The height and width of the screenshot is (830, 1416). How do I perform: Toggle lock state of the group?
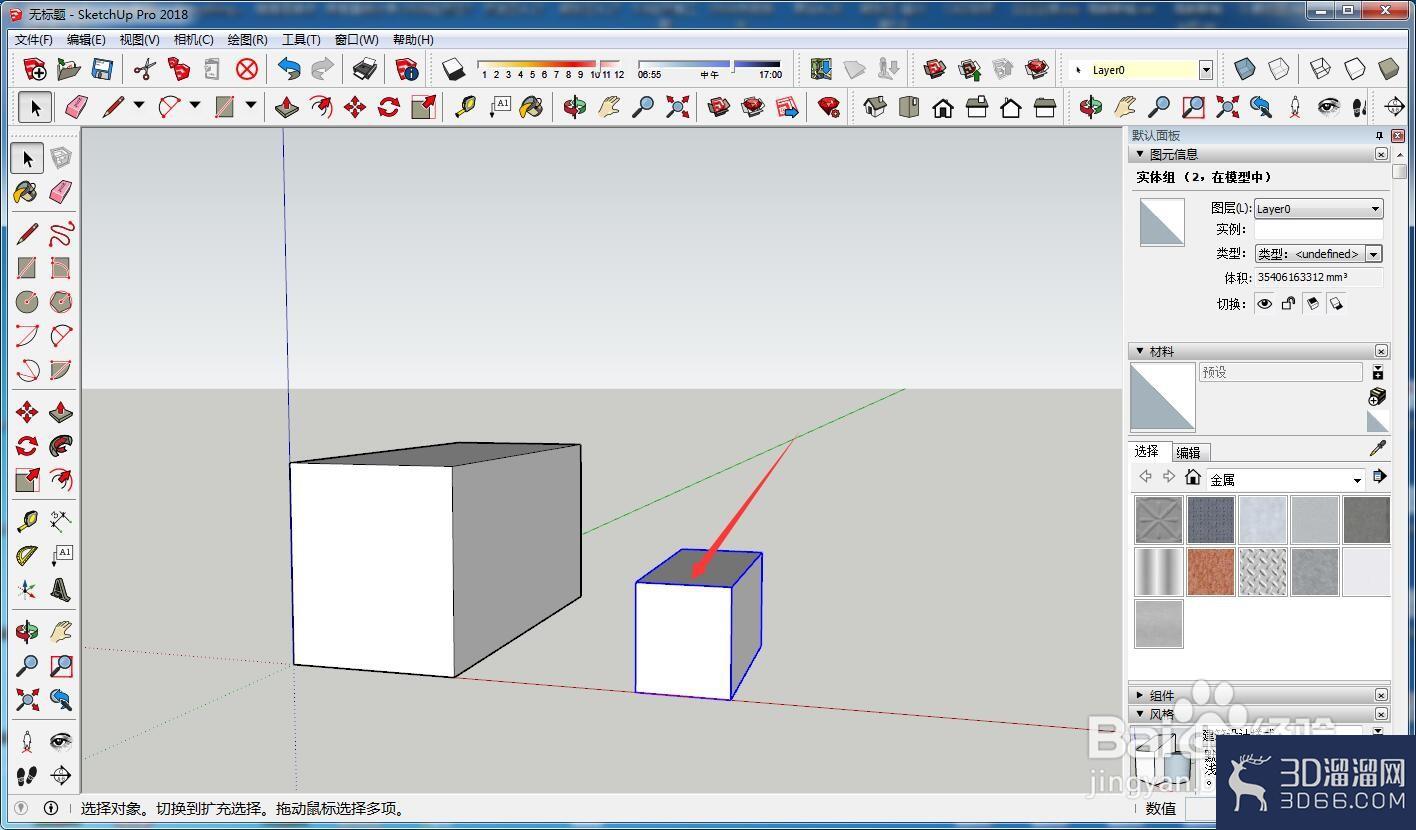[1288, 304]
